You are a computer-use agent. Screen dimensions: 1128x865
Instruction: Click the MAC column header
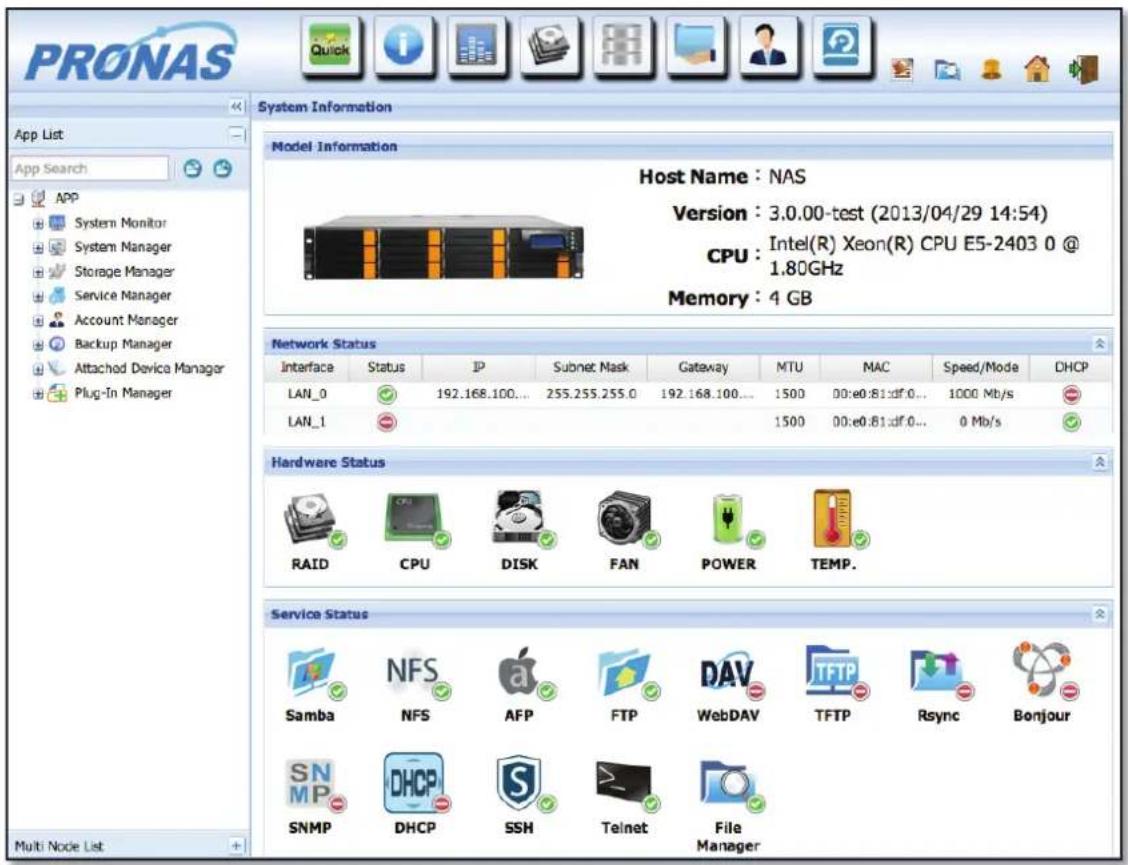point(876,367)
